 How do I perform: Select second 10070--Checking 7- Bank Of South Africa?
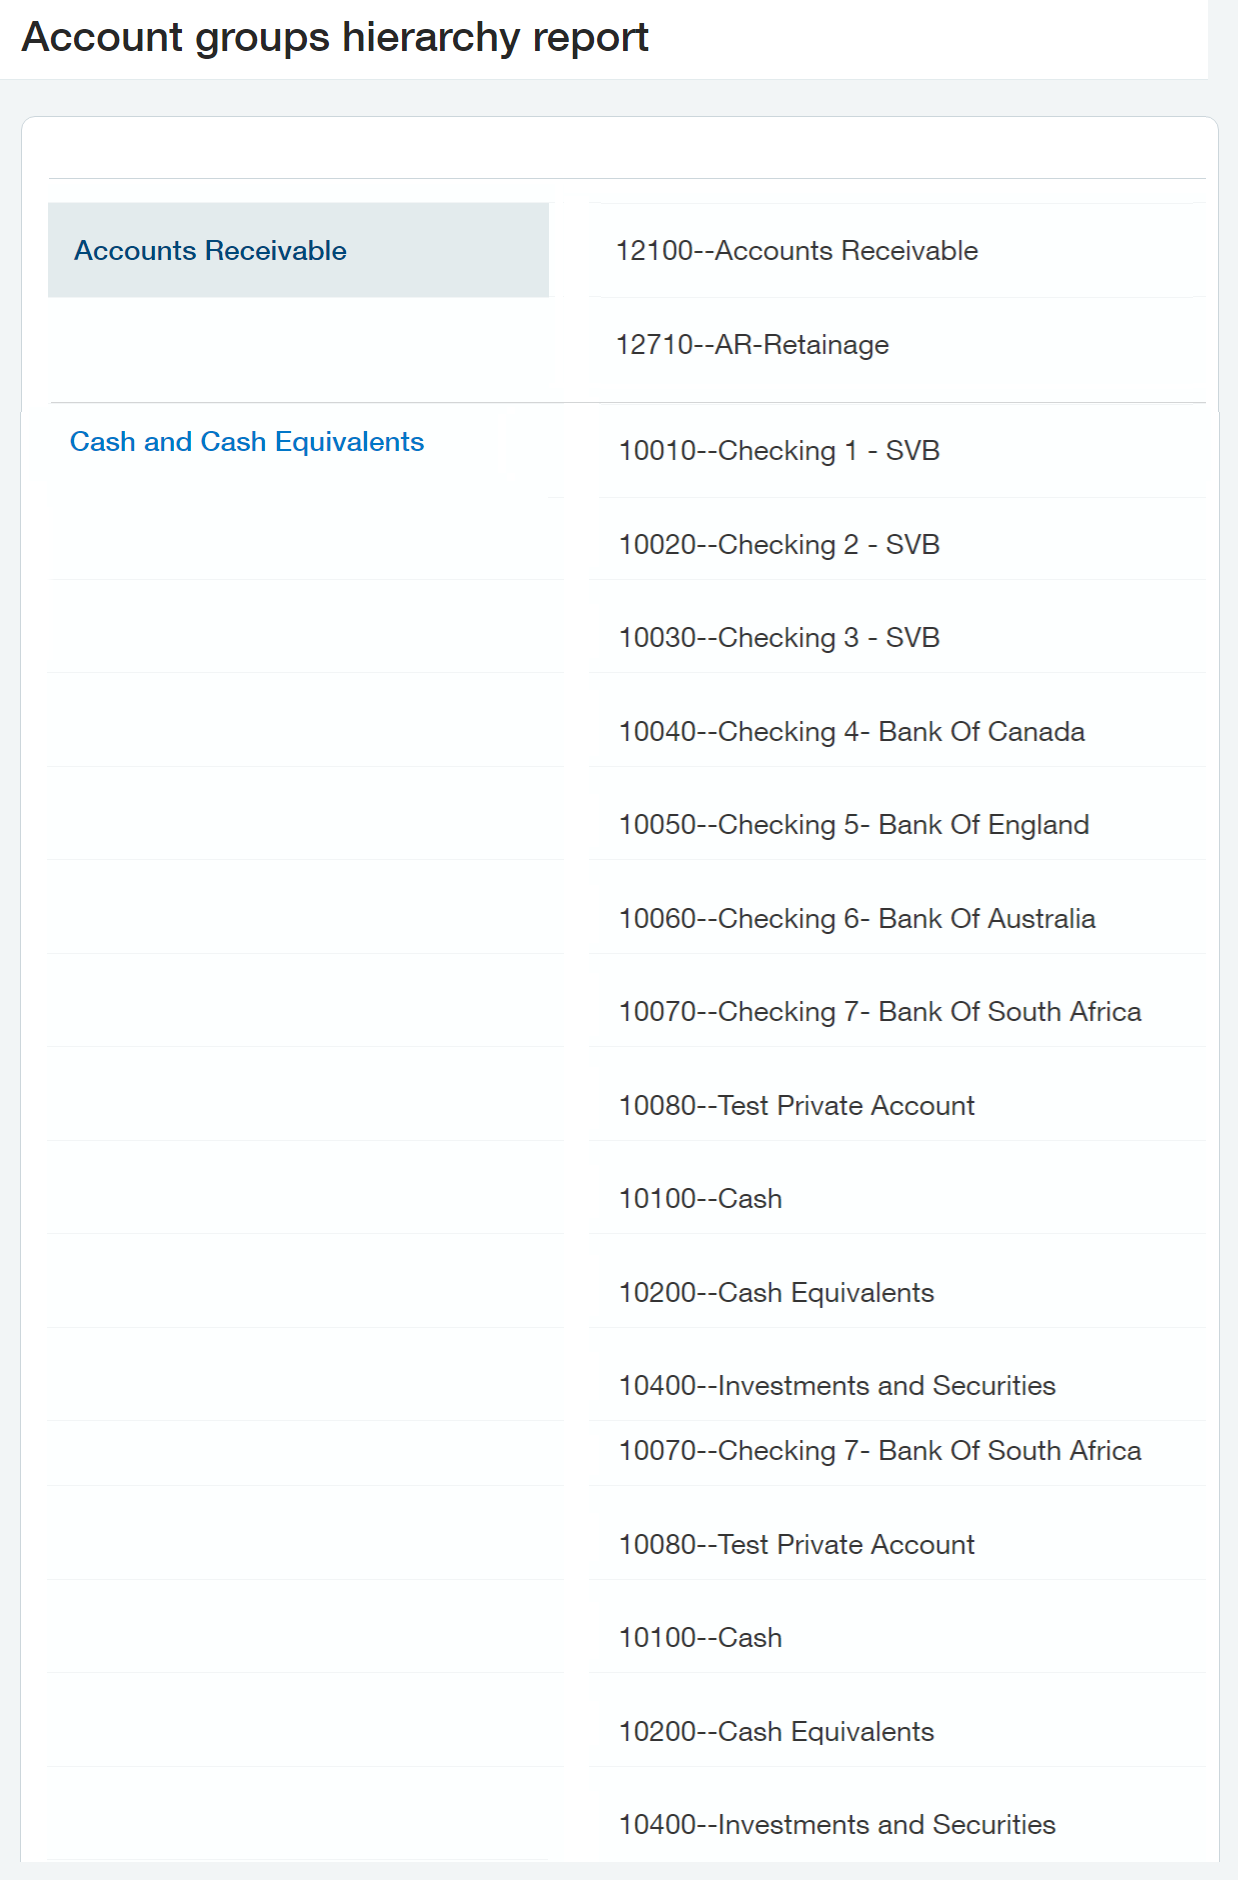(x=897, y=1451)
